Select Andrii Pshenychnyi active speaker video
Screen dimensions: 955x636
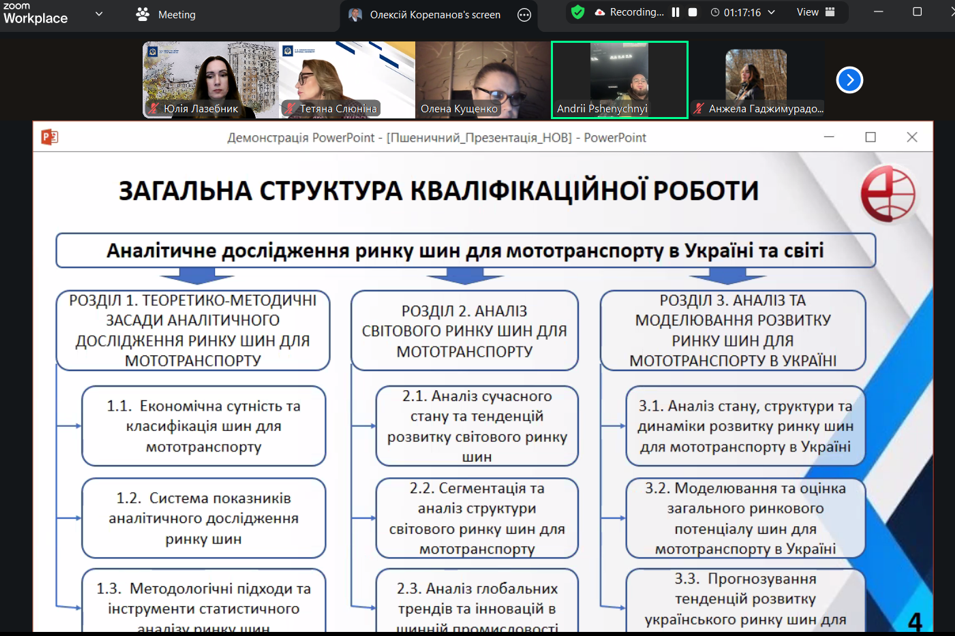pos(619,80)
